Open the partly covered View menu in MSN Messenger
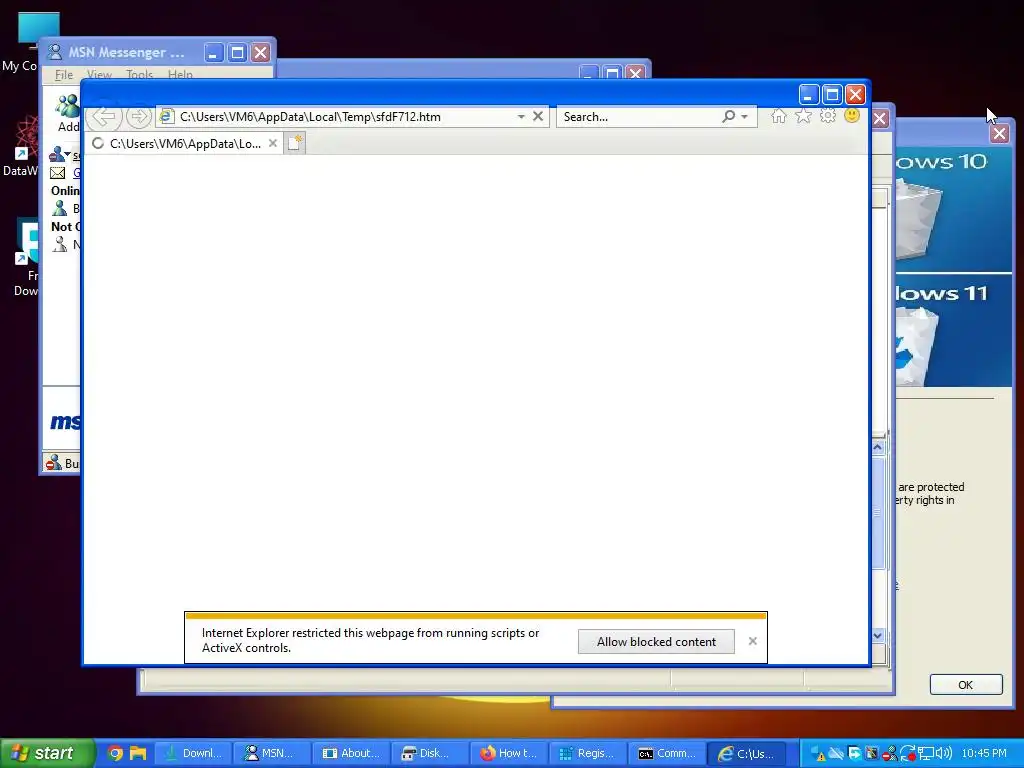 click(x=99, y=74)
